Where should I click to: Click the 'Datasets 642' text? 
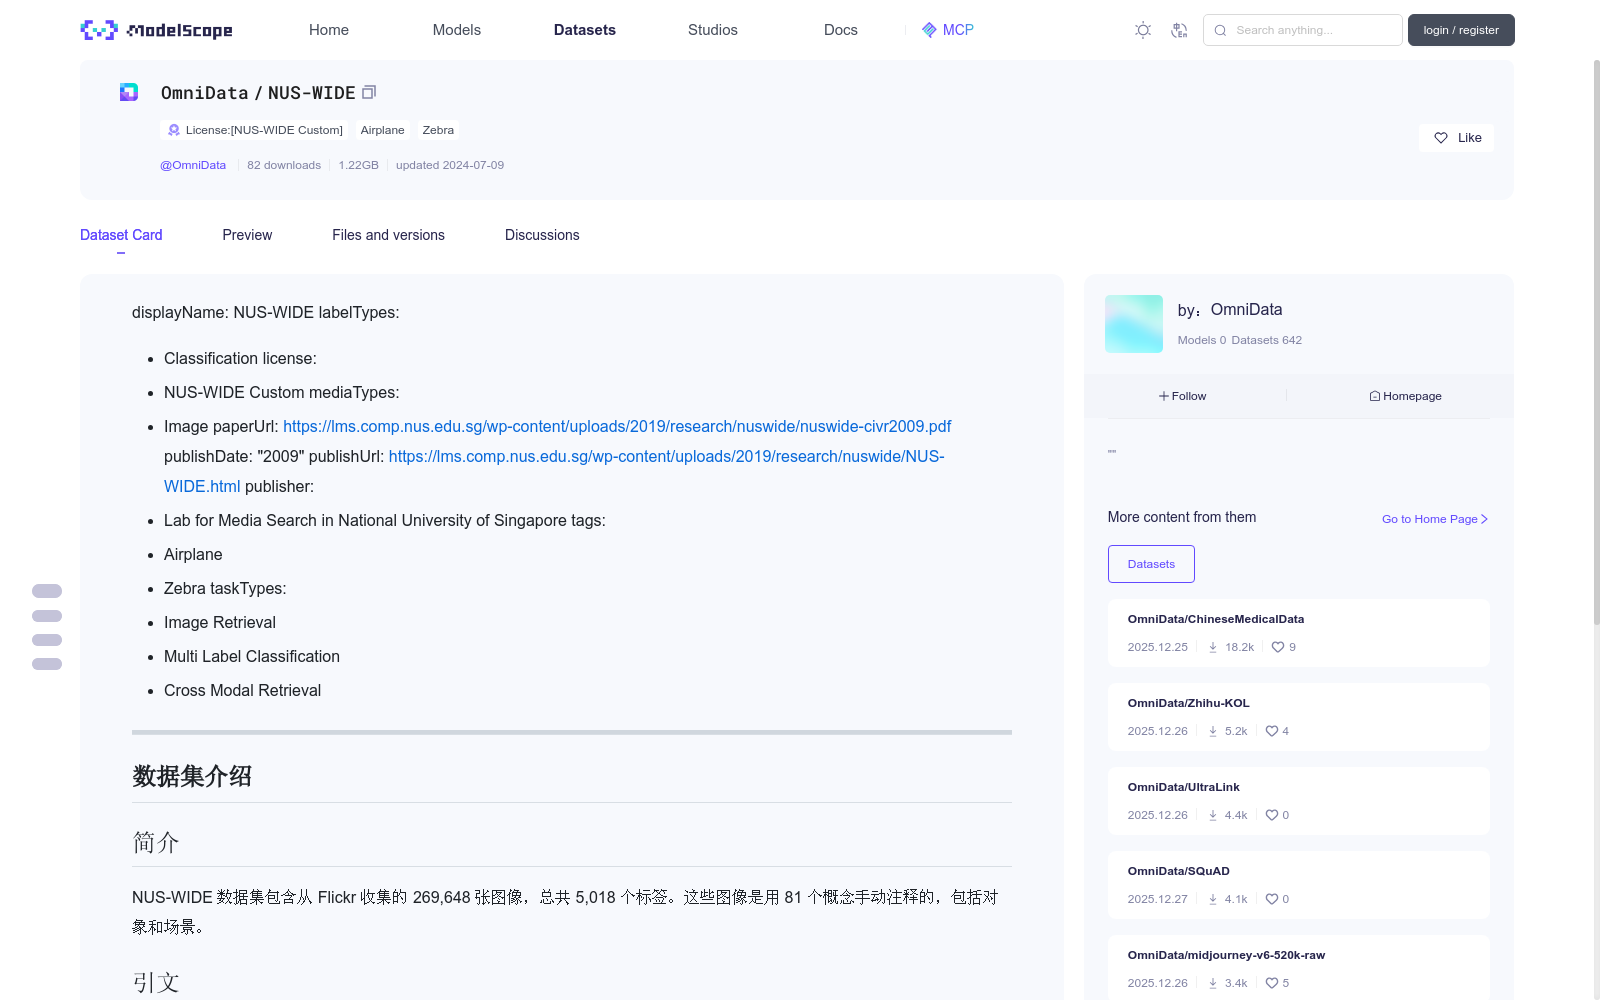pos(1267,340)
